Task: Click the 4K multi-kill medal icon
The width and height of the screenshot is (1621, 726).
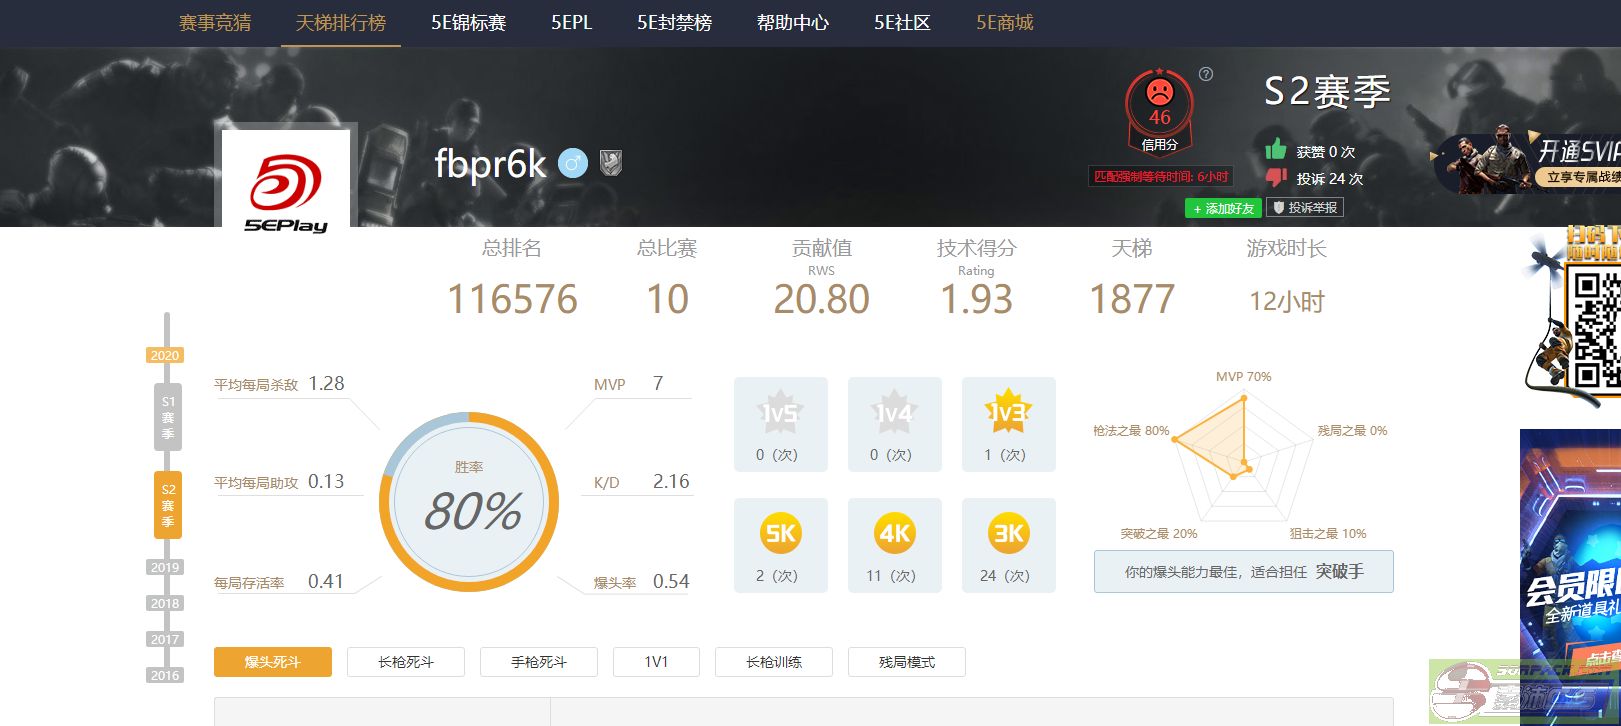Action: (894, 534)
